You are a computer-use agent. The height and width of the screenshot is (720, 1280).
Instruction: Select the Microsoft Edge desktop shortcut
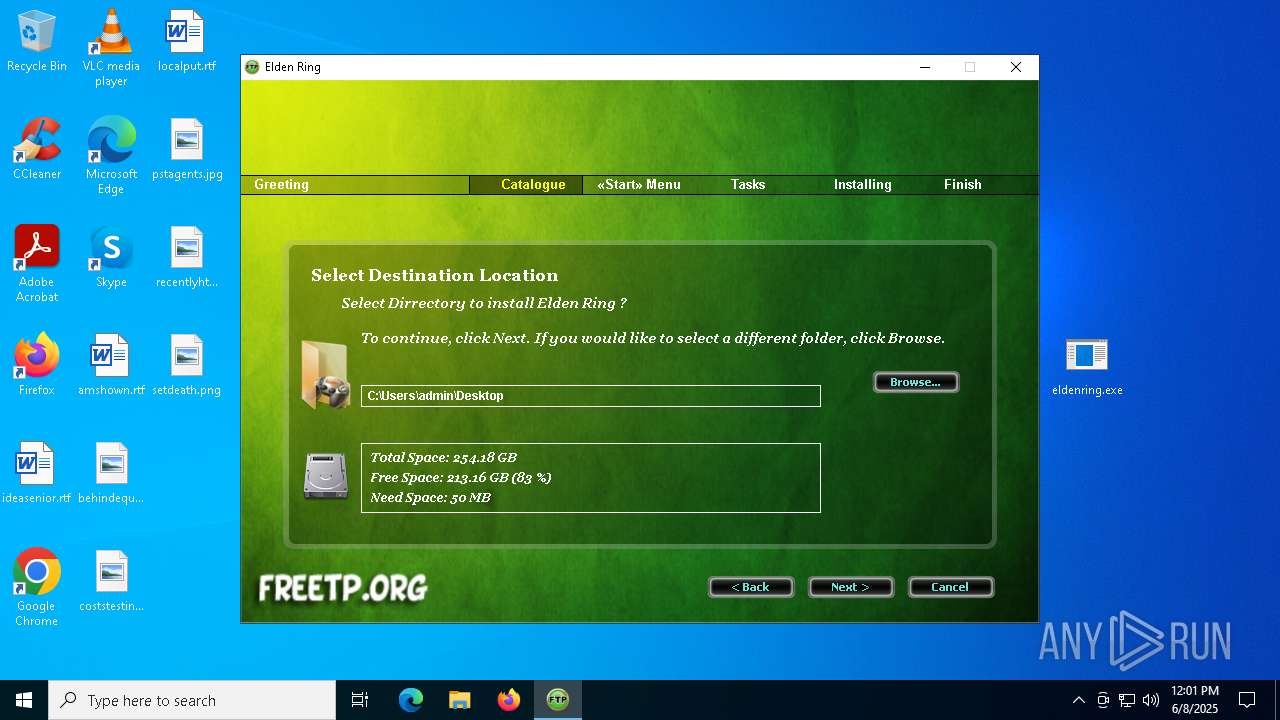[111, 156]
